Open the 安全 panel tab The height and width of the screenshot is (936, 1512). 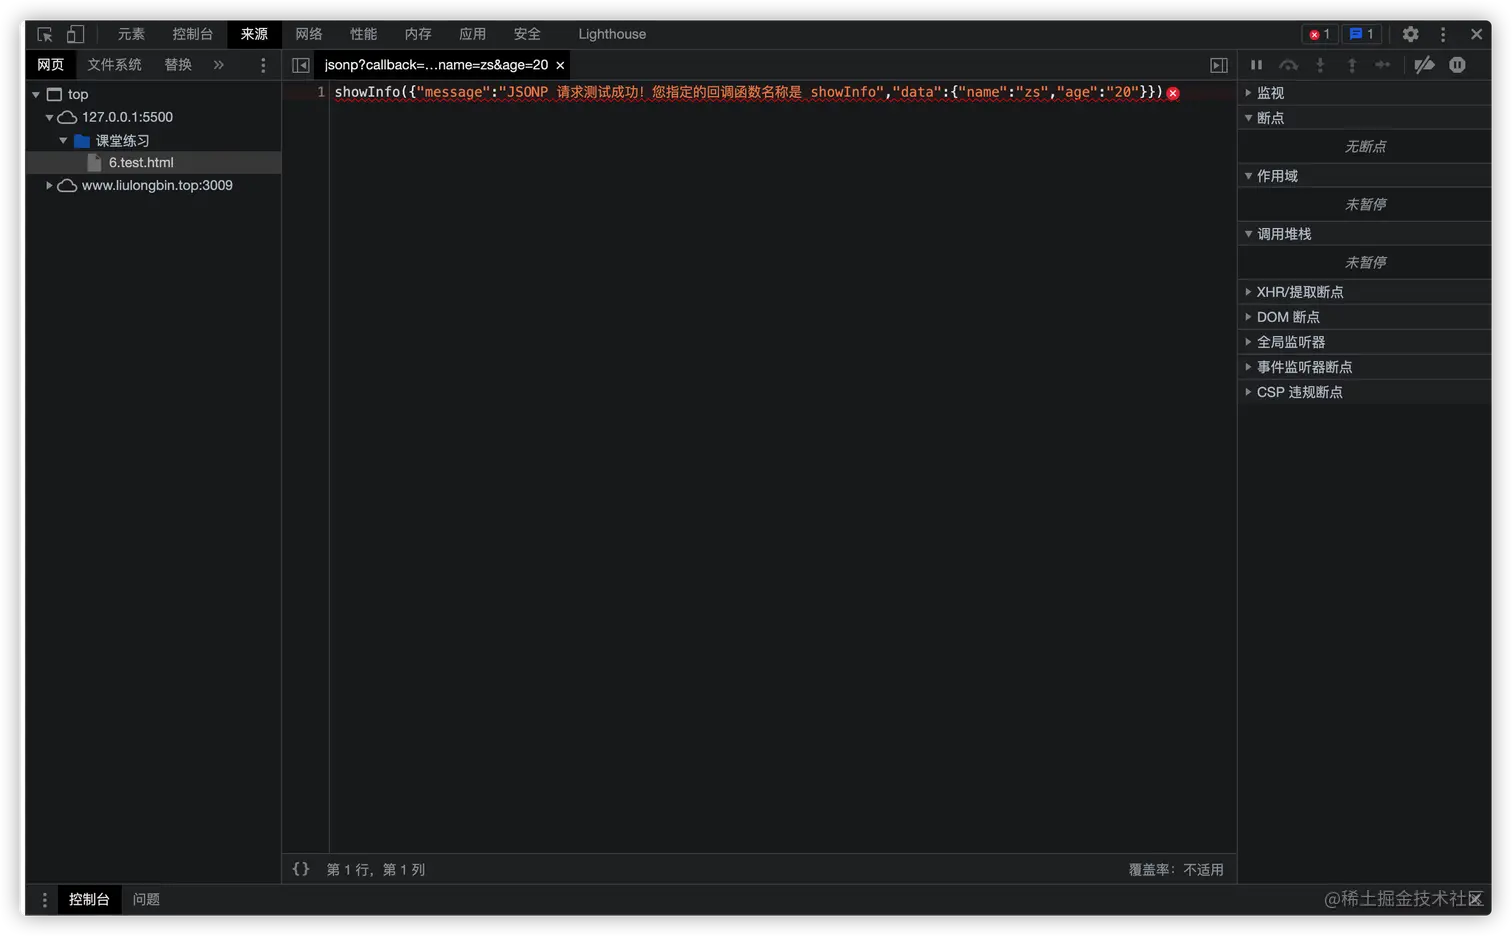pos(527,34)
